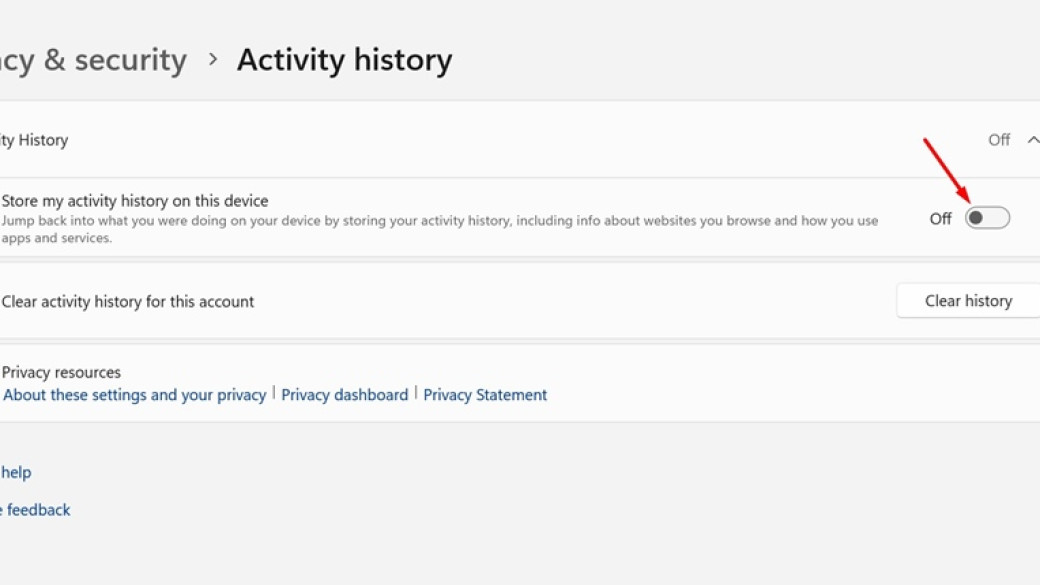The image size is (1040, 585).
Task: Click the Privacy resources heading
Action: click(x=61, y=372)
